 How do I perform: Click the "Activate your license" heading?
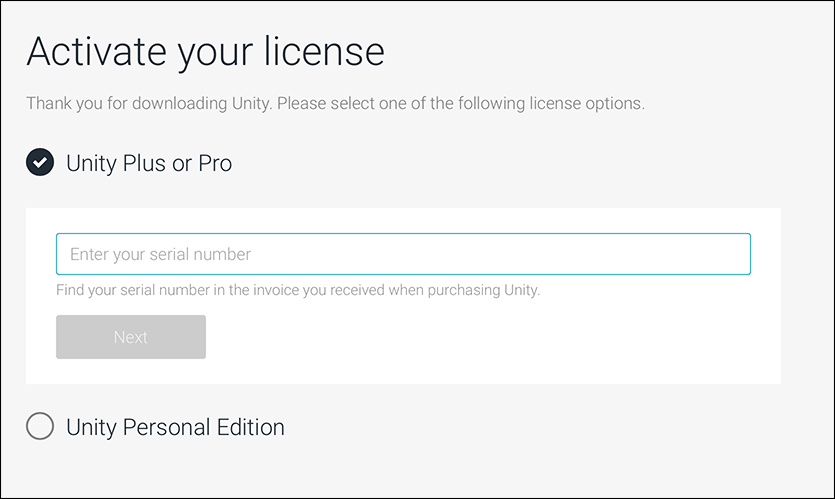[x=205, y=52]
